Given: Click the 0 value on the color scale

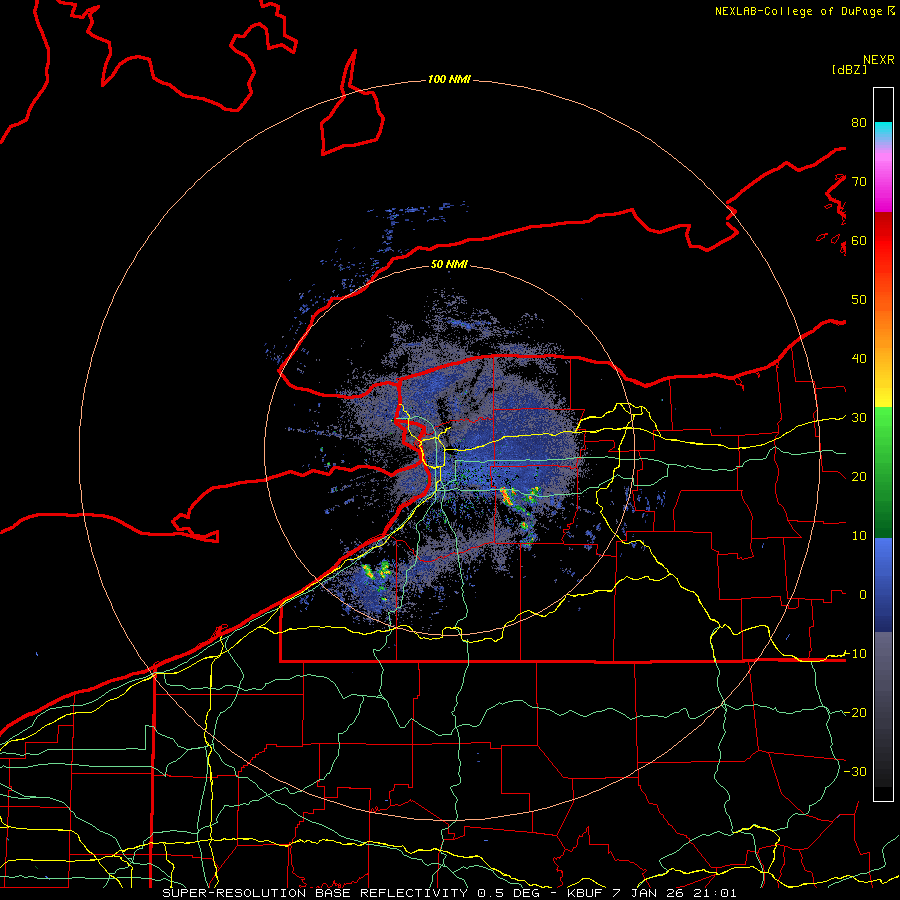Looking at the screenshot, I should (x=863, y=595).
